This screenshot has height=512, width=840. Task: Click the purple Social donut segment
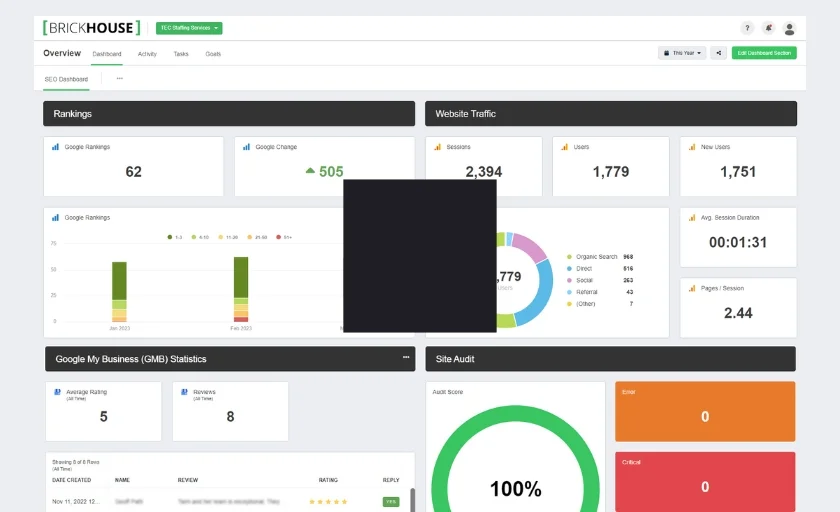pyautogui.click(x=529, y=247)
